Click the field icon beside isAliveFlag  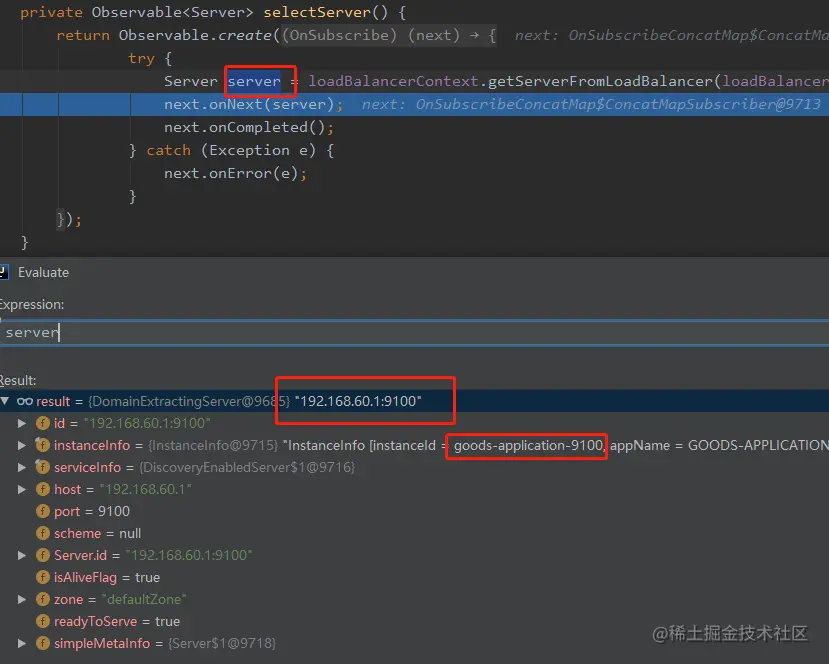click(43, 577)
